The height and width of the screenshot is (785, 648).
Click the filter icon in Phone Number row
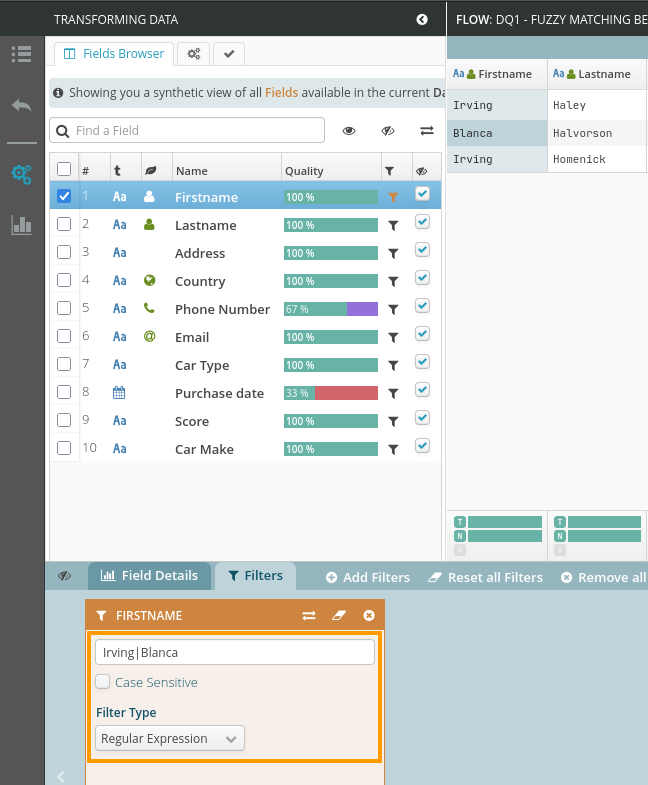point(393,309)
